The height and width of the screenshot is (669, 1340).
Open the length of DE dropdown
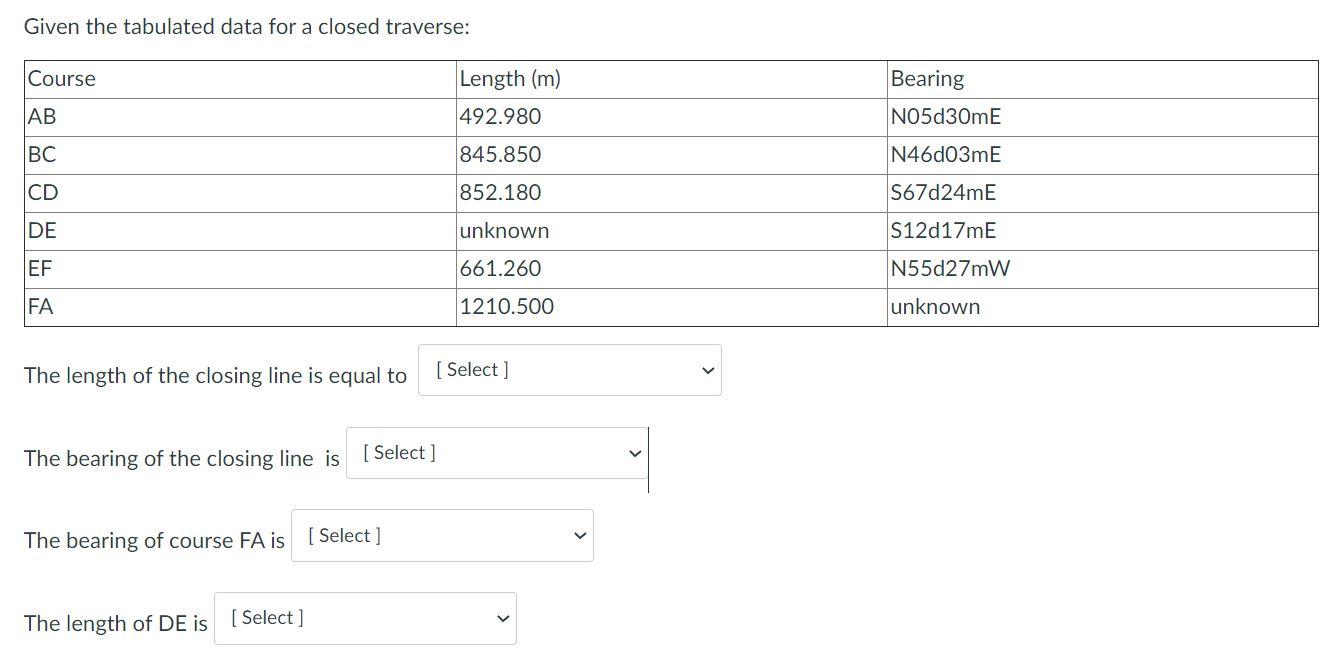point(365,618)
